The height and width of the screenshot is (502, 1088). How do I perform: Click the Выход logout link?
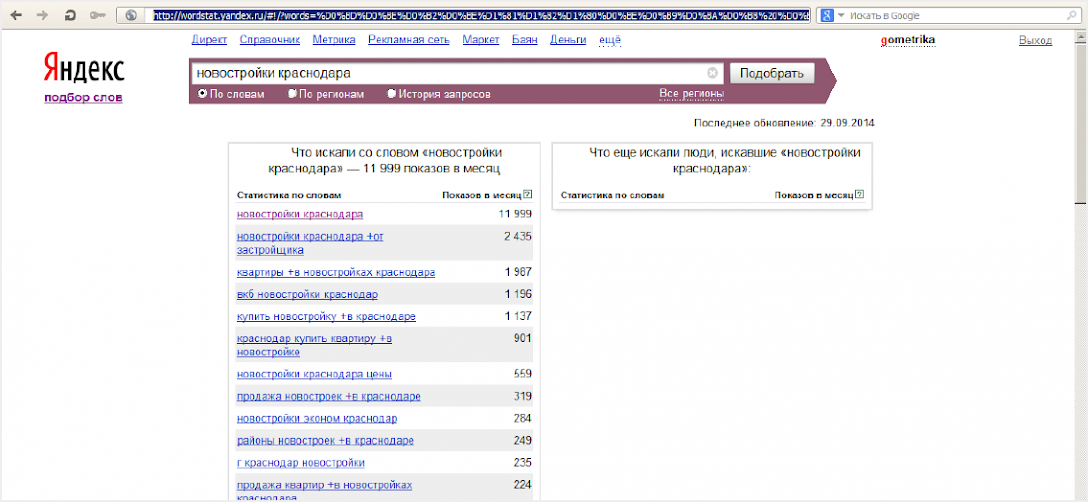1035,40
